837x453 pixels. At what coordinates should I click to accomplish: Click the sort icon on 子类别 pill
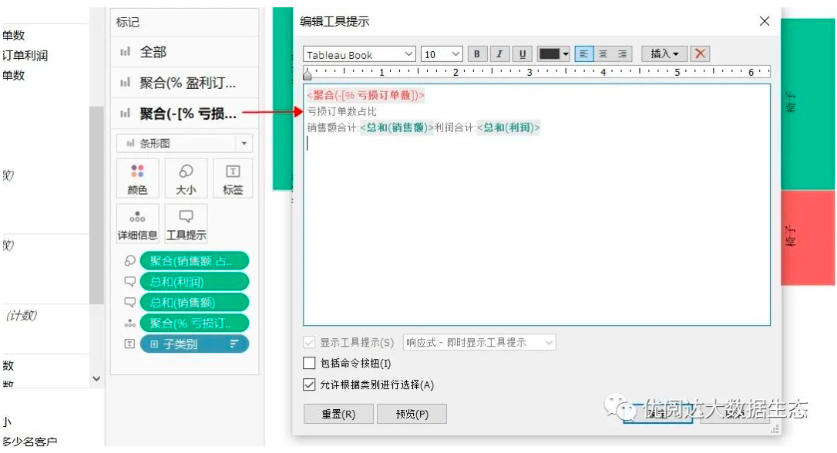pos(234,344)
